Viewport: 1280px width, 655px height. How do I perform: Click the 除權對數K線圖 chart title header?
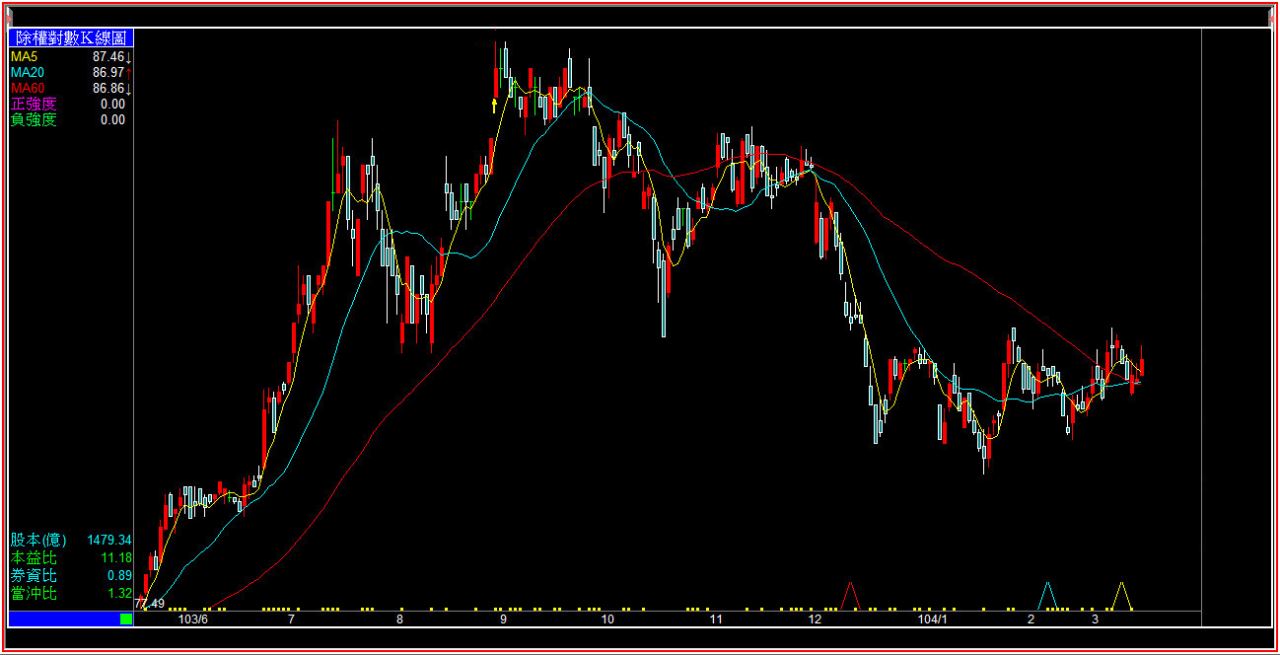[x=70, y=38]
